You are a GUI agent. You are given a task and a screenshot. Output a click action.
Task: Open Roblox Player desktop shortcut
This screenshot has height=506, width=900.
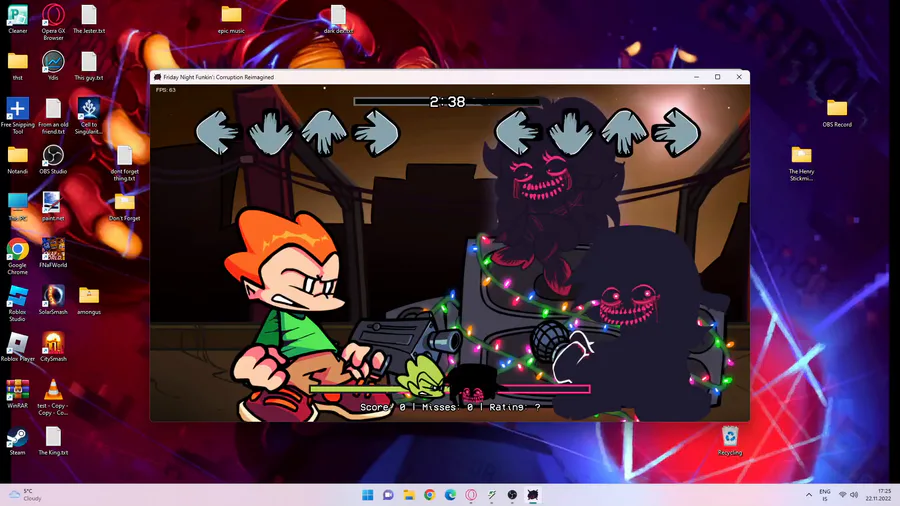17,347
